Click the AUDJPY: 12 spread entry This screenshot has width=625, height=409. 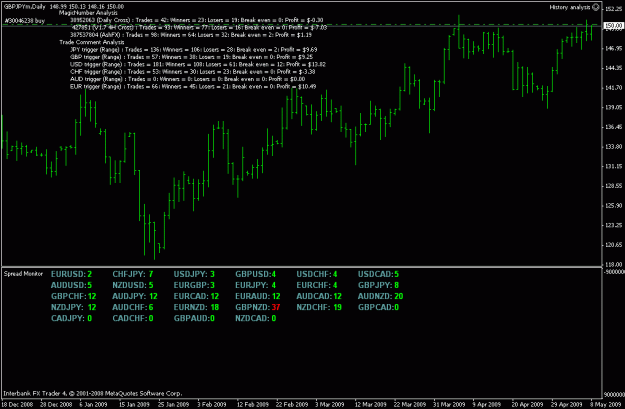[x=135, y=297]
